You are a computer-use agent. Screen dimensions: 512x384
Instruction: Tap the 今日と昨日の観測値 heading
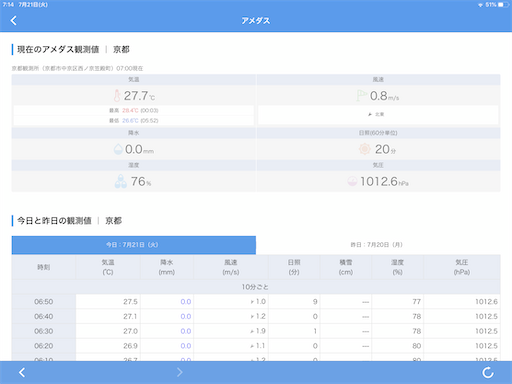tap(54, 221)
